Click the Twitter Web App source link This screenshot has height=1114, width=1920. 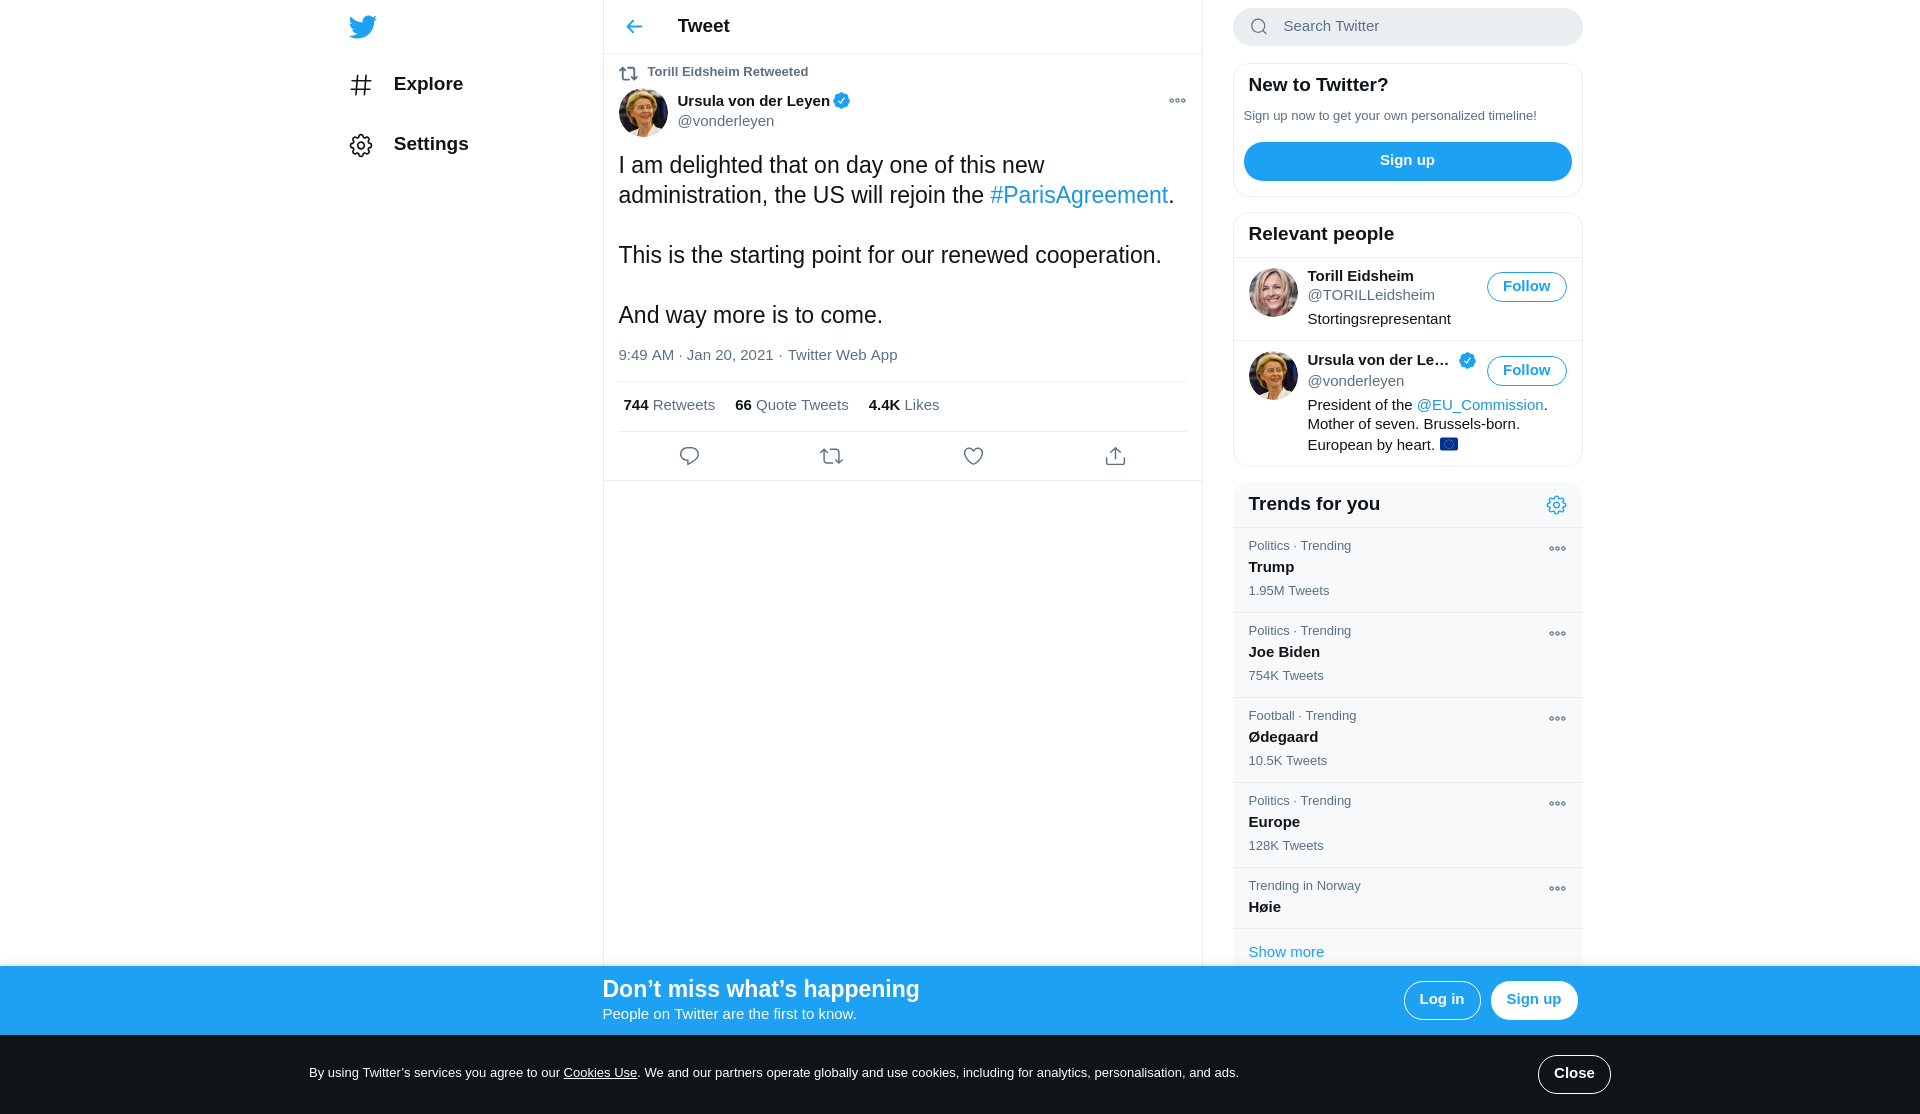842,355
